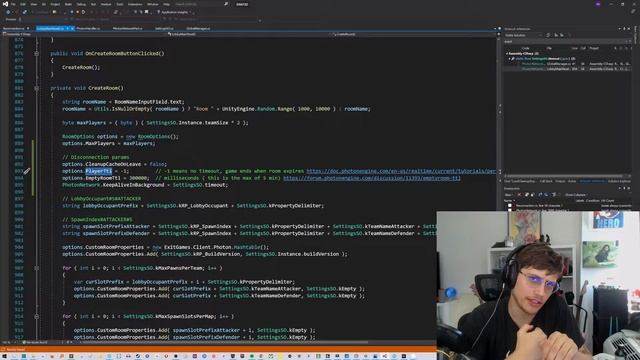The image size is (640, 360).
Task: Open the View menu
Action: tap(33, 4)
